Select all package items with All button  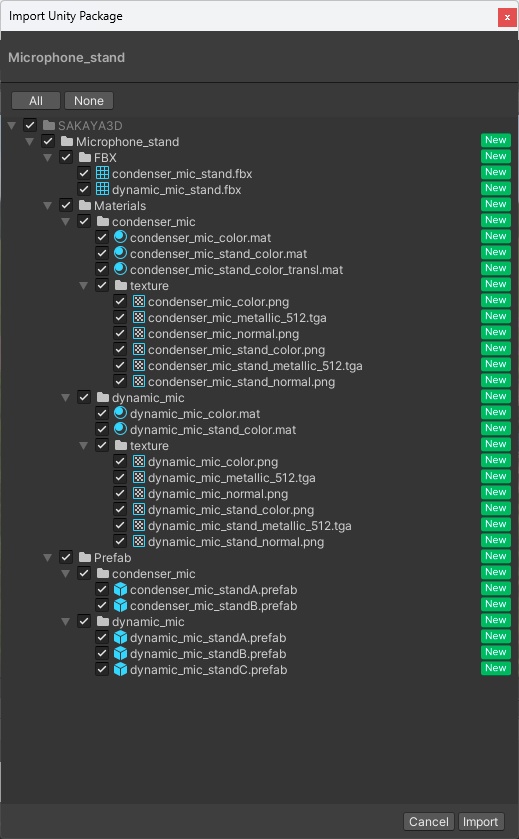point(36,101)
